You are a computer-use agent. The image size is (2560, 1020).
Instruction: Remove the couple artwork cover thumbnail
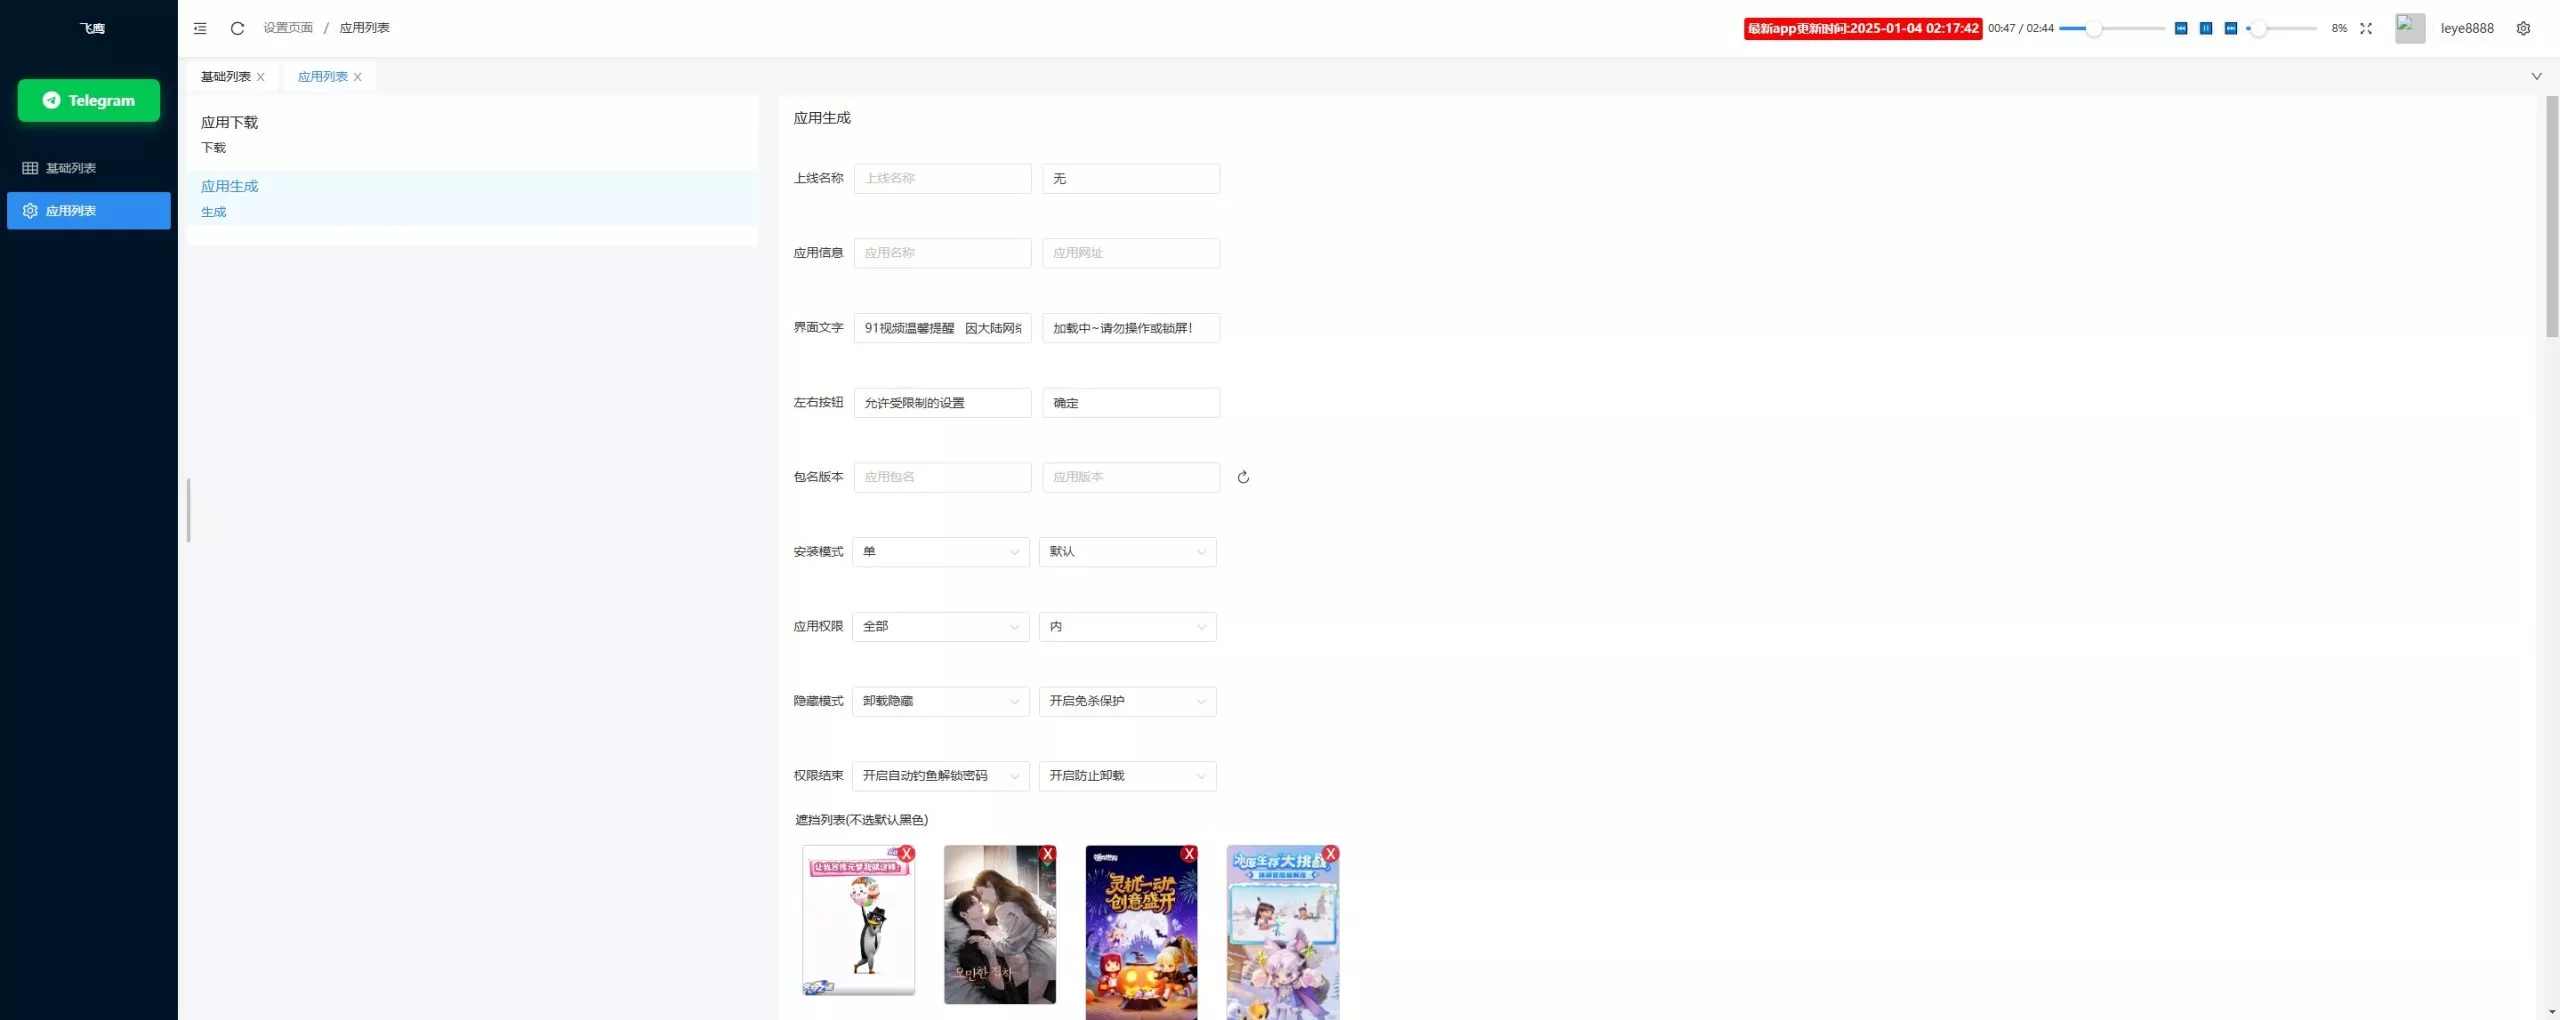tap(1047, 854)
